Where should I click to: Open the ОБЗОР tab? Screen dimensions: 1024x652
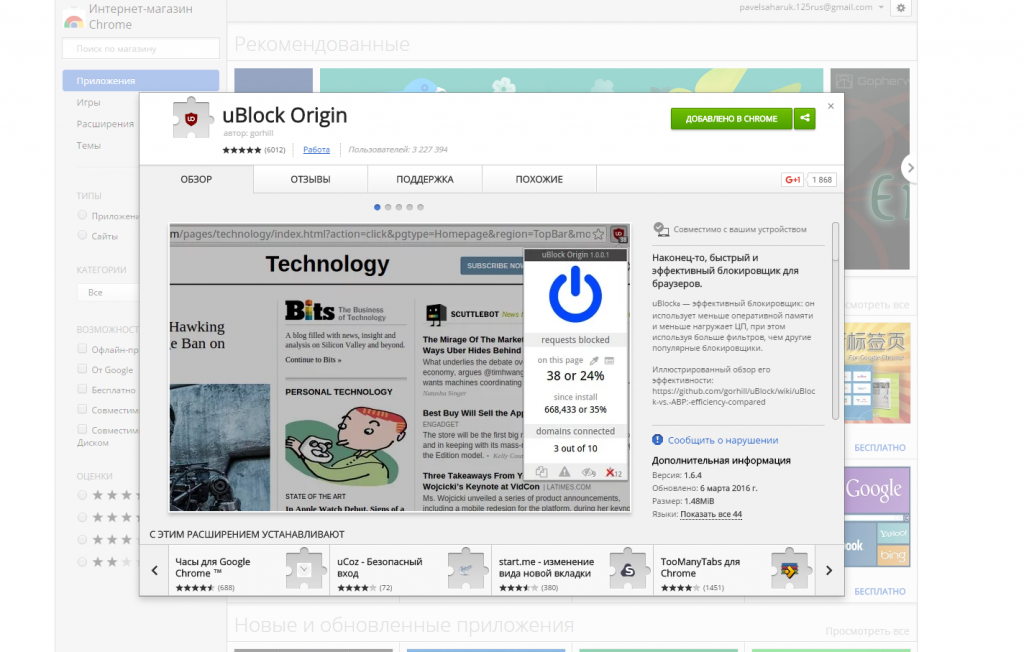197,179
